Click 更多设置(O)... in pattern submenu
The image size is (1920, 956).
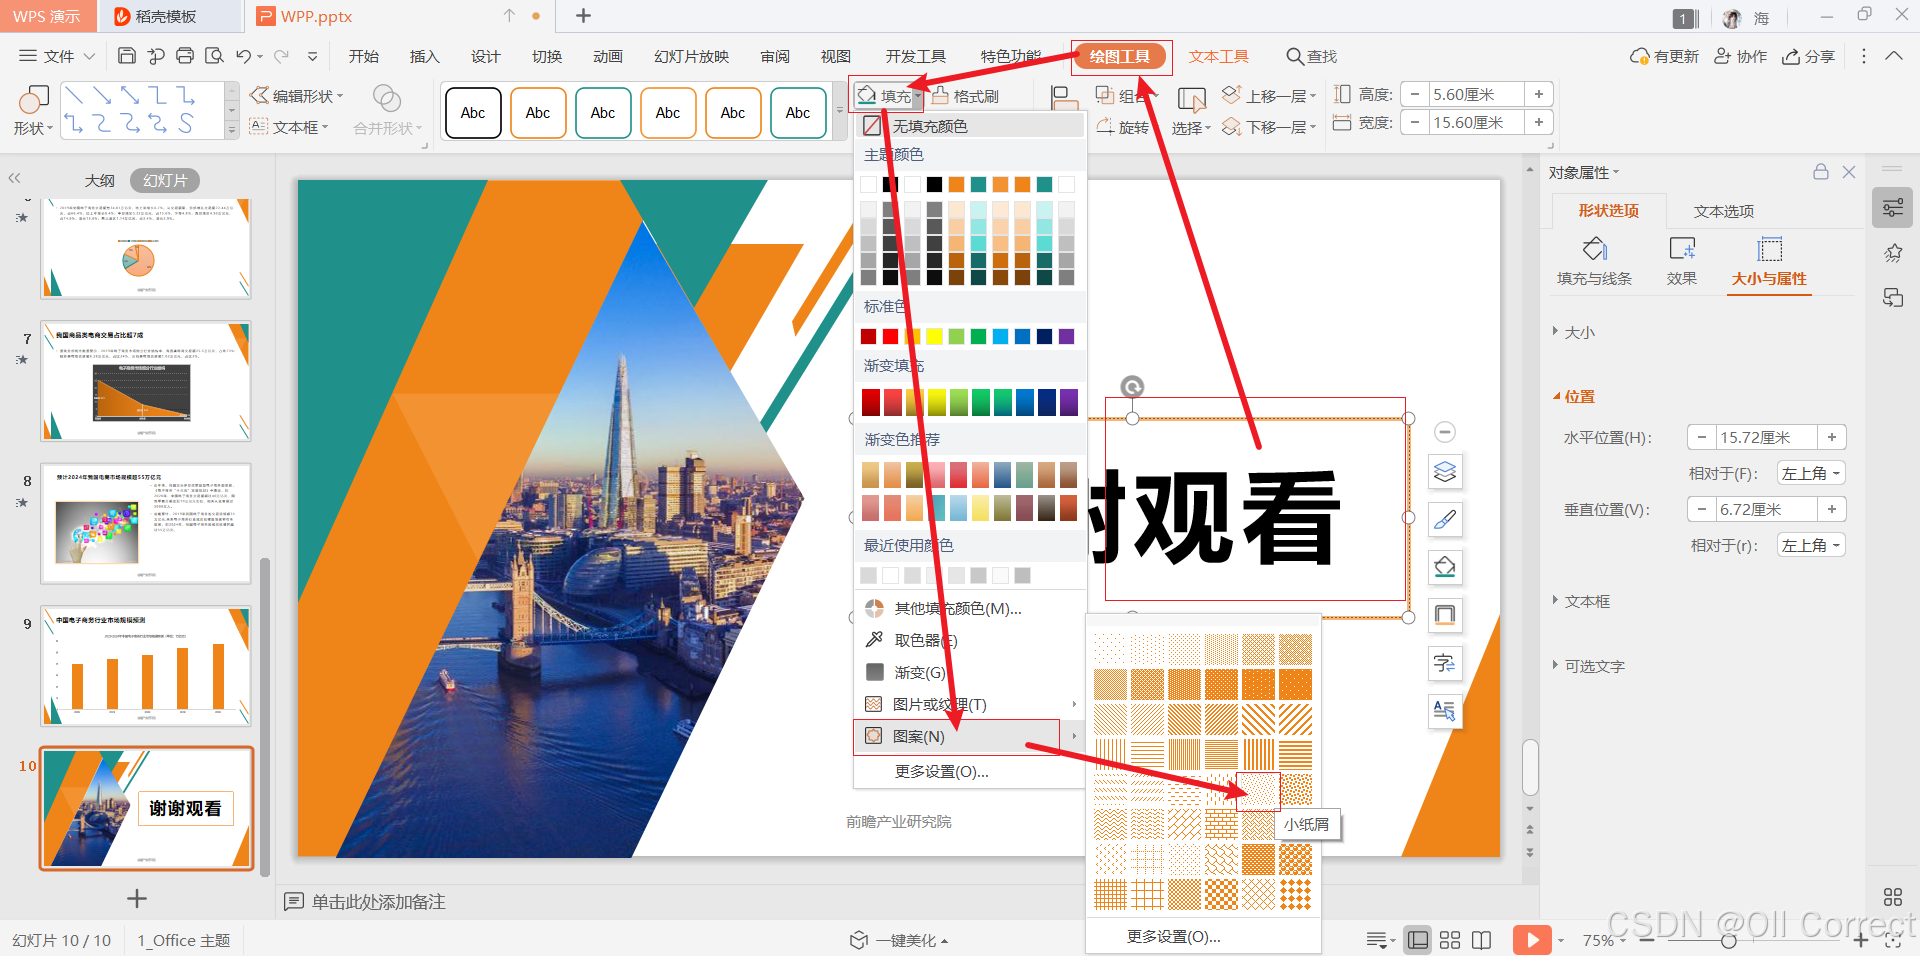point(1174,937)
